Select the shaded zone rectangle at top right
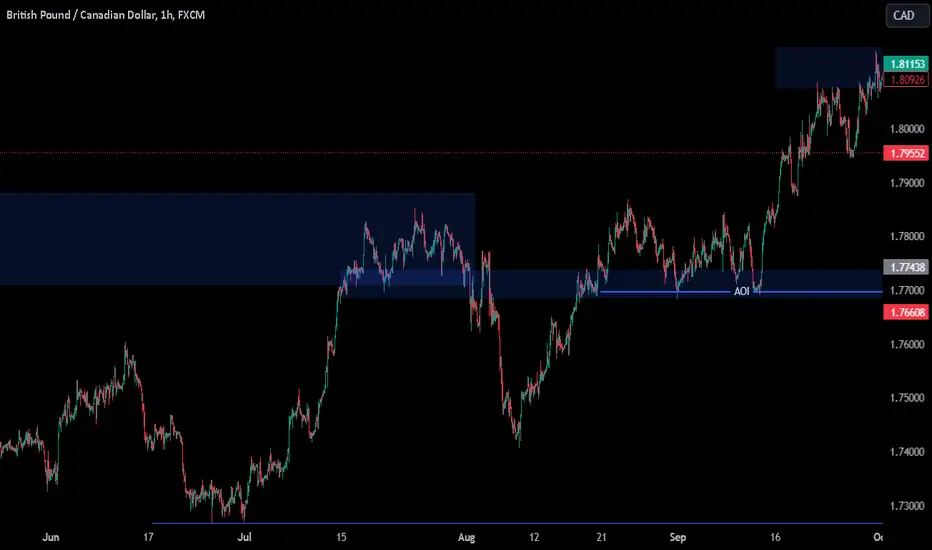Image resolution: width=932 pixels, height=550 pixels. pyautogui.click(x=829, y=67)
